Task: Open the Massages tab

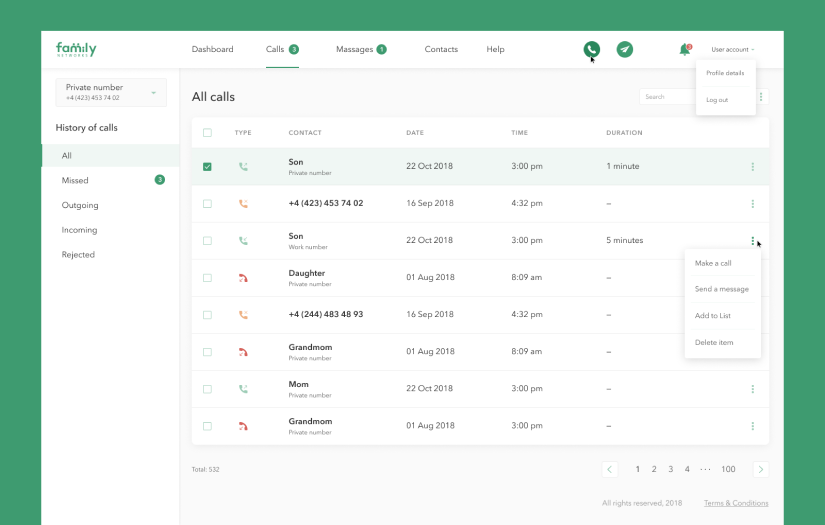Action: (361, 49)
